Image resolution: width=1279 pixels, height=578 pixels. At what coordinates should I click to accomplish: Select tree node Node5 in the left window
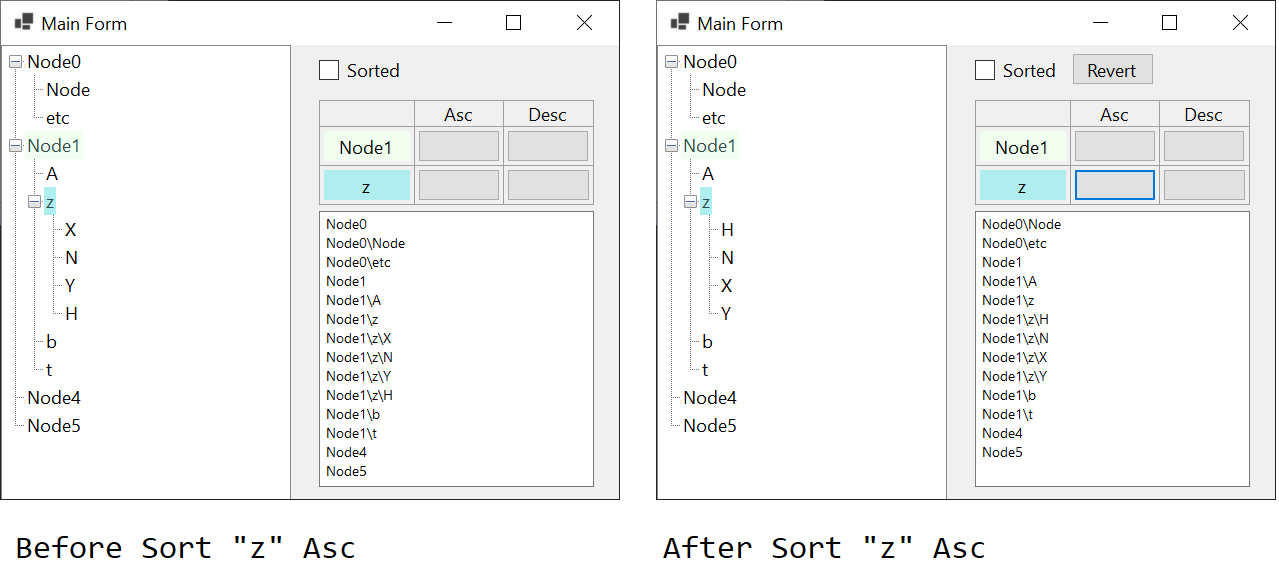click(x=54, y=426)
